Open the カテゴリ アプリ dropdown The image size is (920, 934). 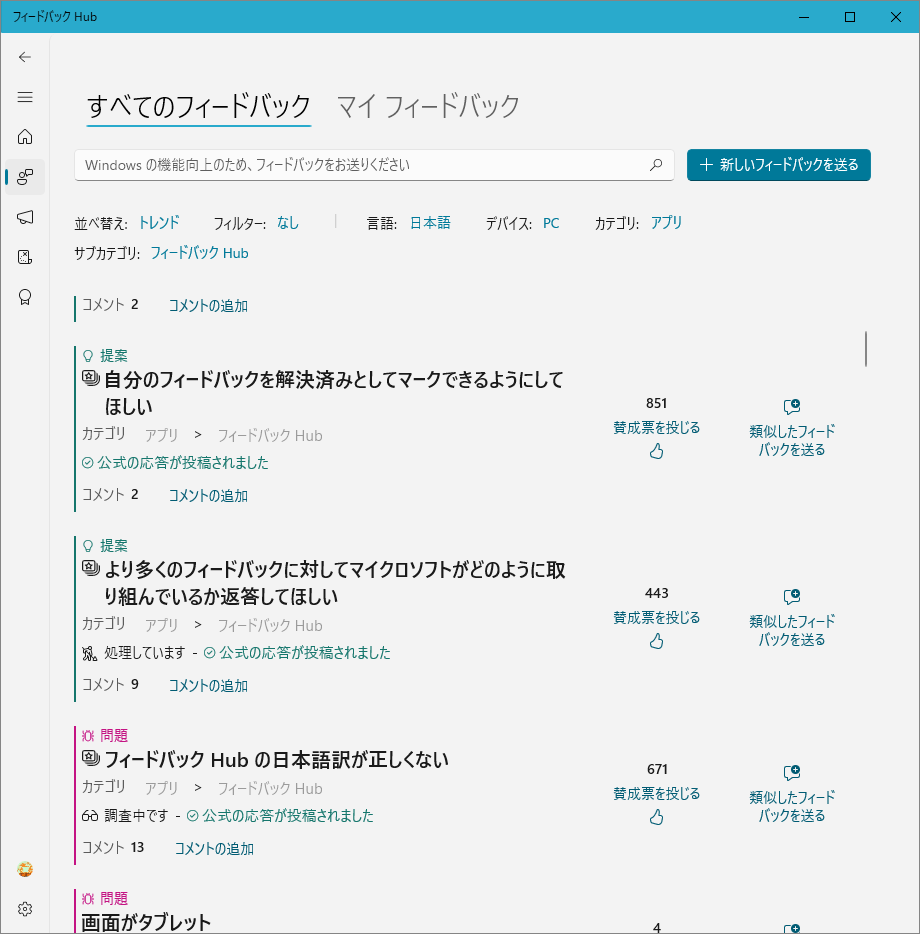[666, 223]
